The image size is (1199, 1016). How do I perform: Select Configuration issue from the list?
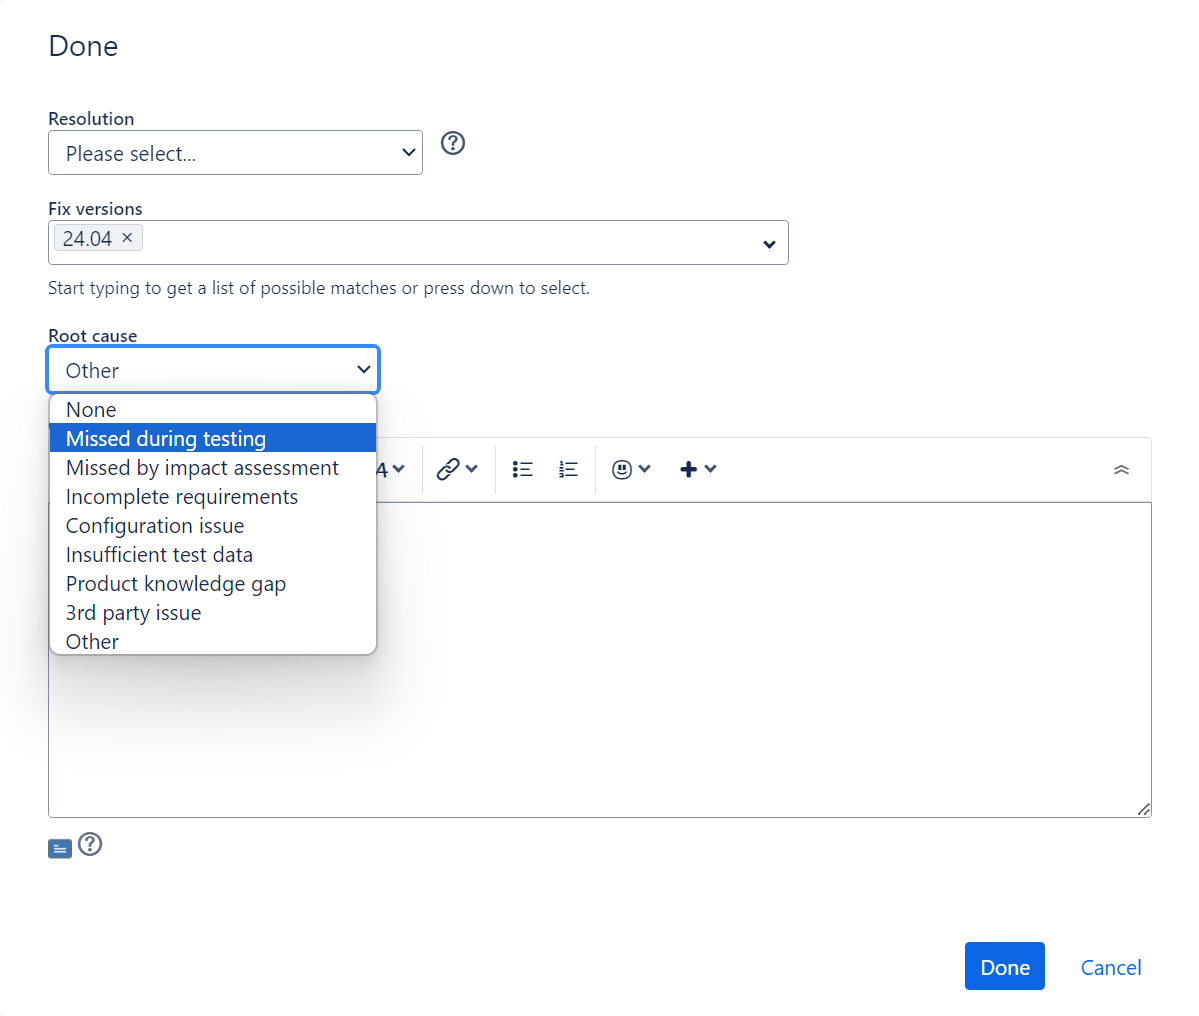[154, 525]
